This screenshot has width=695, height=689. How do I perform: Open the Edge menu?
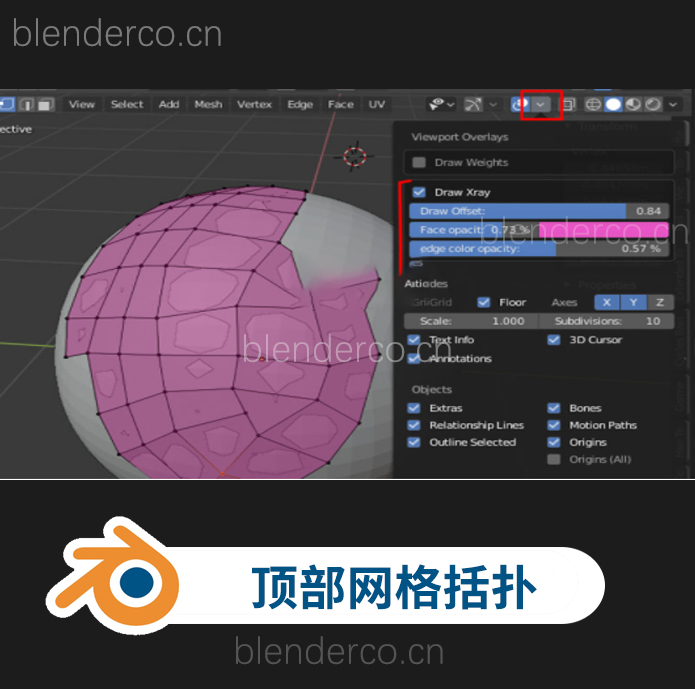[300, 105]
